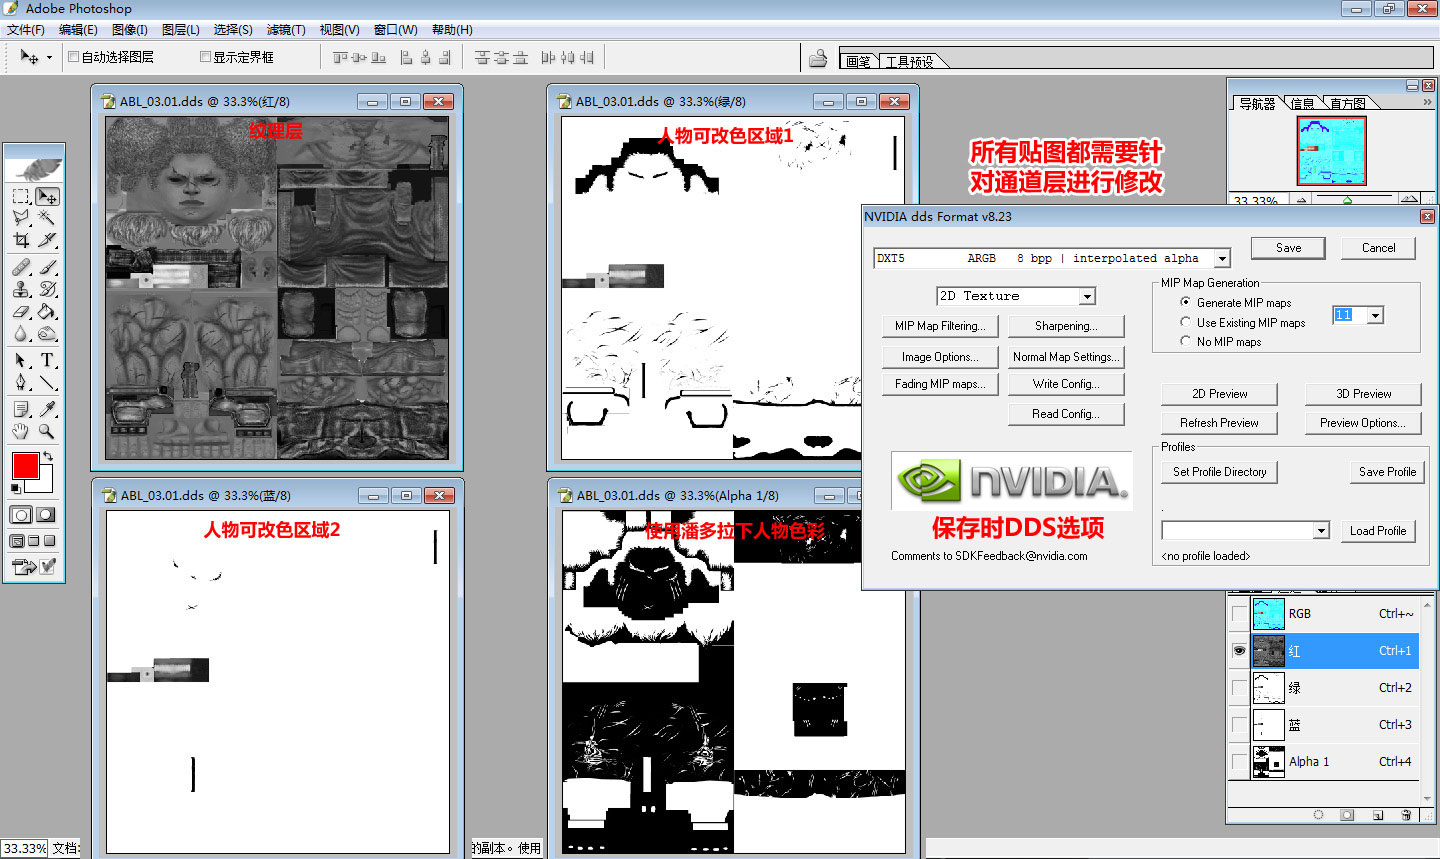Screen dimensions: 1440x859
Task: Expand the 2D Texture dropdown
Action: pos(1087,297)
